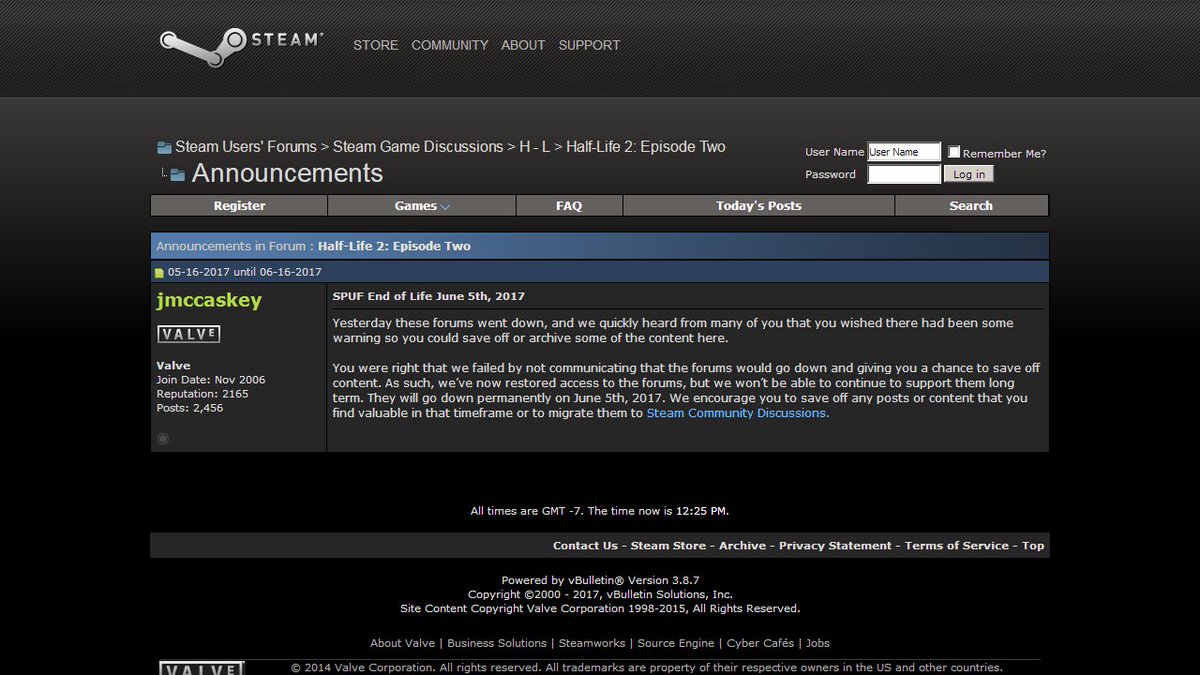Screen dimensions: 1200x675
Task: Click Register in the forum navbar
Action: point(239,206)
